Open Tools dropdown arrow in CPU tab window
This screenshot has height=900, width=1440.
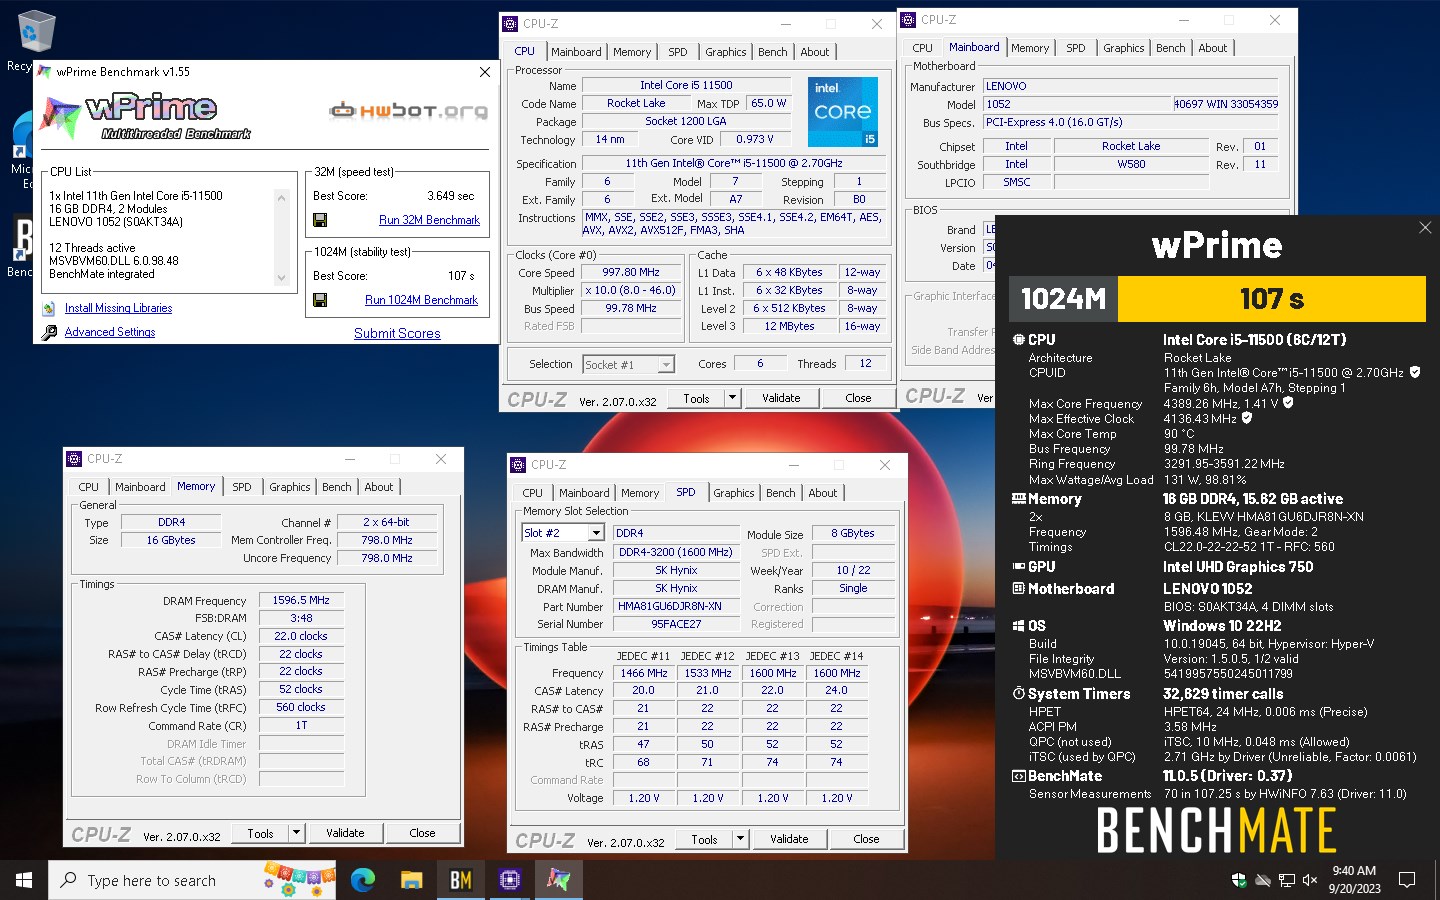(x=732, y=398)
